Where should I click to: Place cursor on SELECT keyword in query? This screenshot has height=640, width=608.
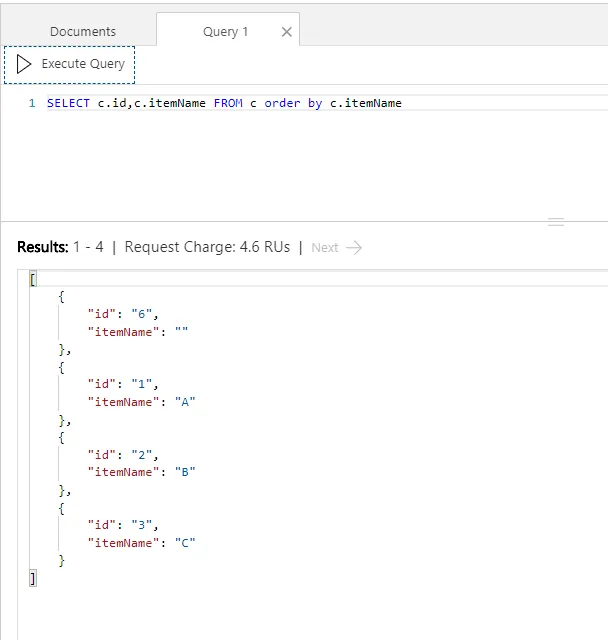pos(68,103)
